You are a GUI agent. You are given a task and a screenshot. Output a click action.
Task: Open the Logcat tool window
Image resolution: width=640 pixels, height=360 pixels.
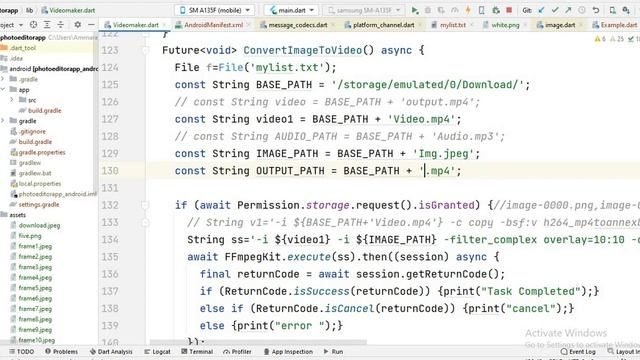(x=157, y=351)
